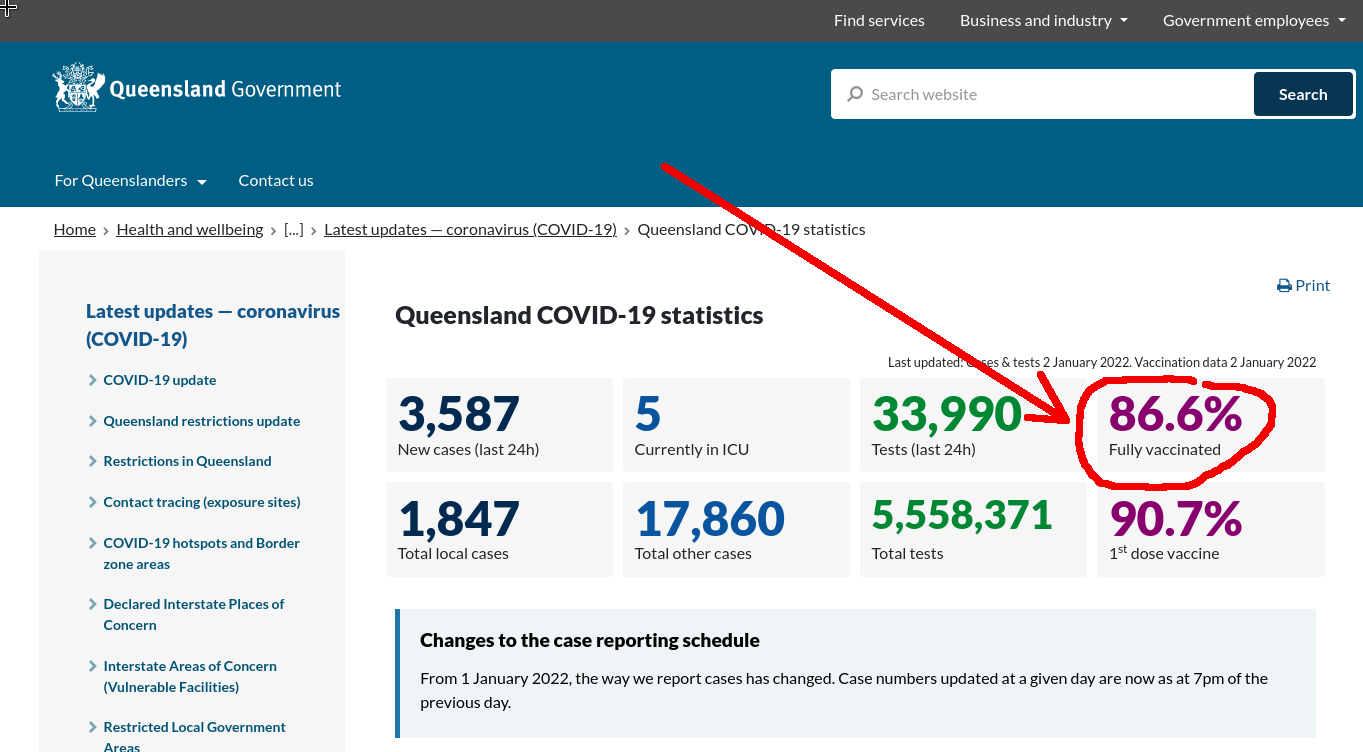Open Find services in top bar
1363x752 pixels.
click(879, 20)
